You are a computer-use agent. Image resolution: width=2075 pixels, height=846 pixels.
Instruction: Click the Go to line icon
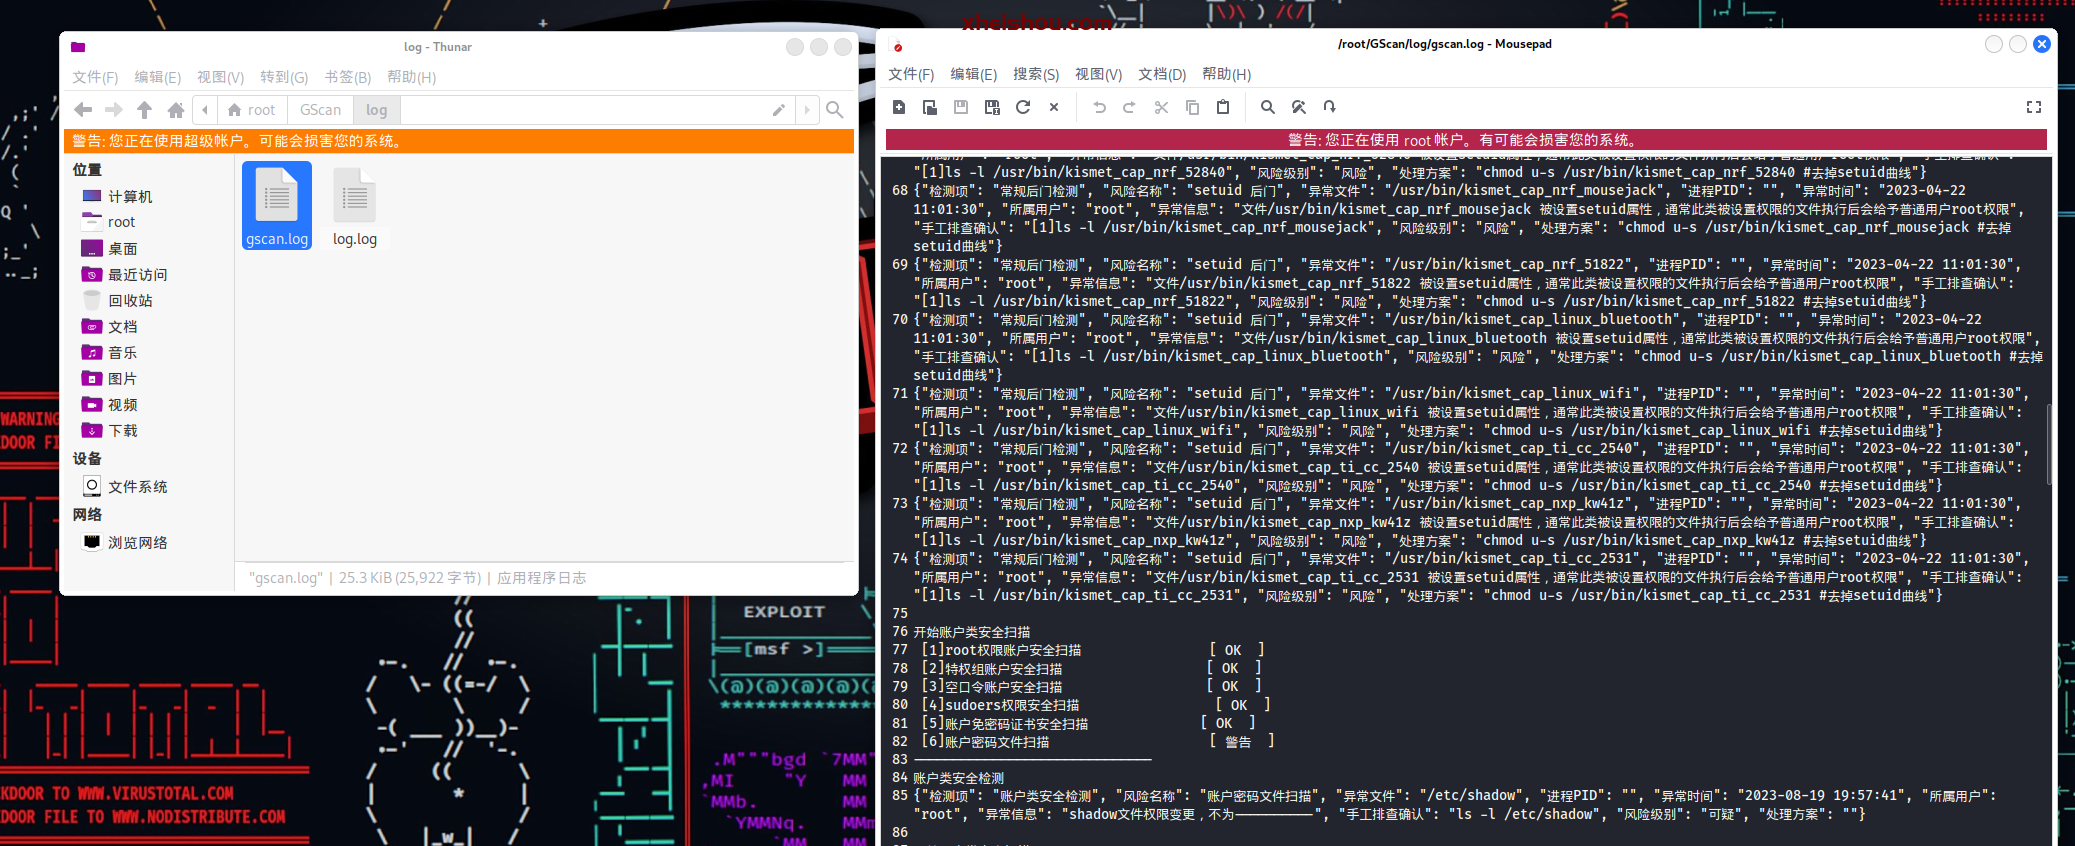coord(1329,107)
